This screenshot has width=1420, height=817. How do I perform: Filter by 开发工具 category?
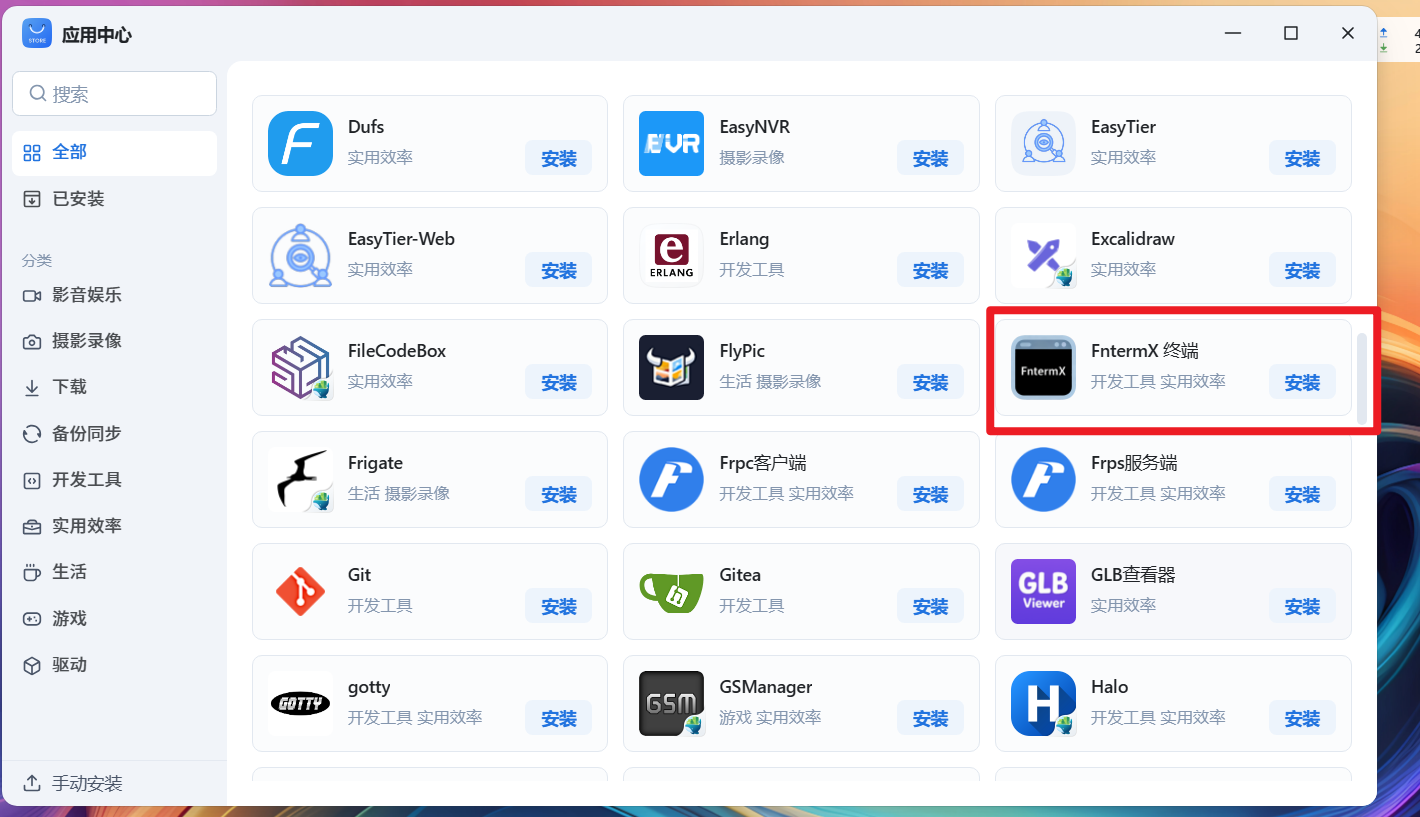[x=114, y=480]
